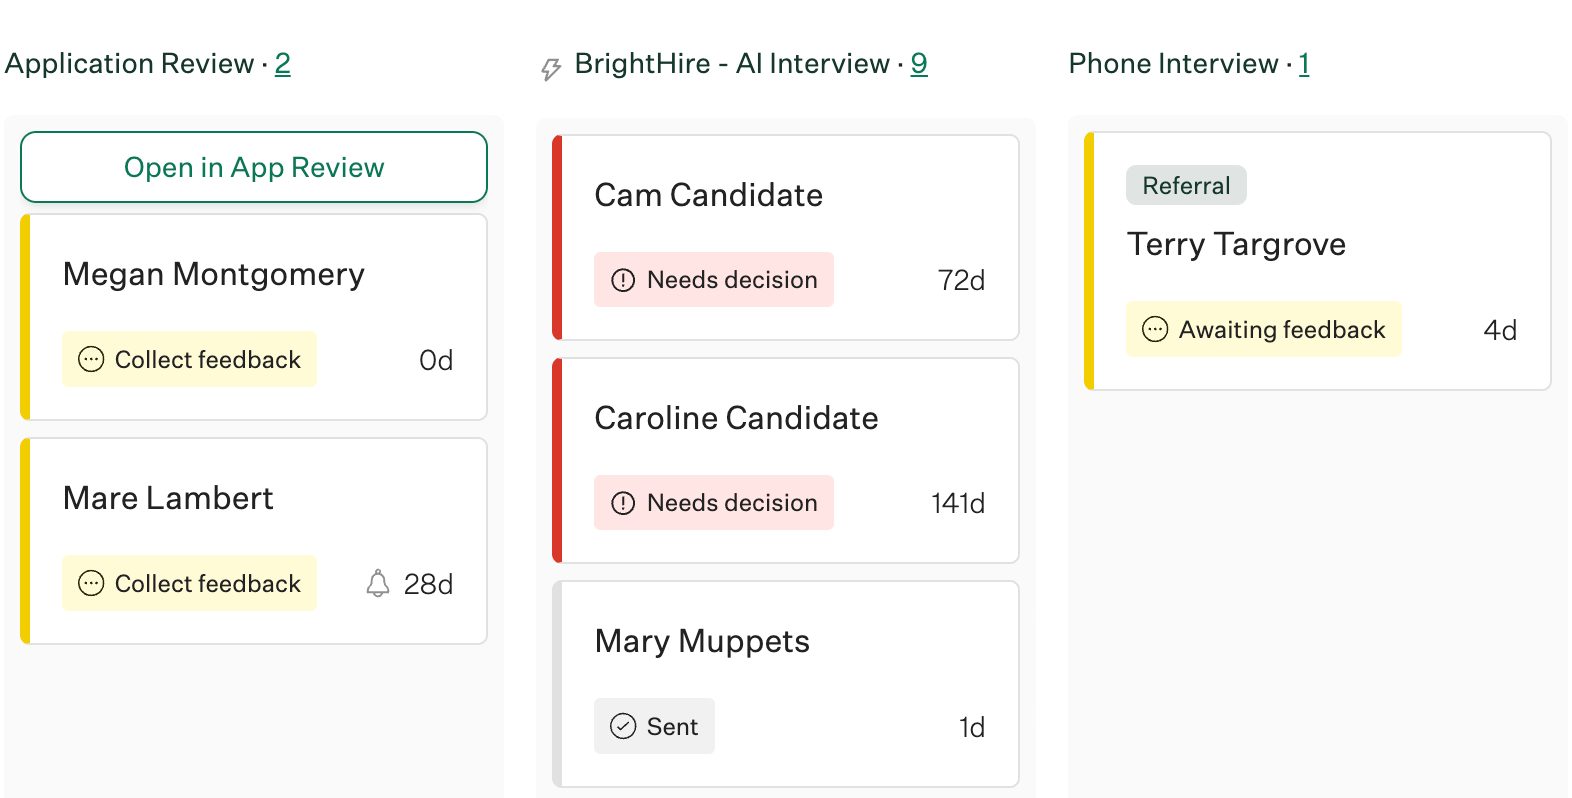Click the feedback icon on Megan Montgomery's card
This screenshot has width=1572, height=798.
click(x=91, y=359)
